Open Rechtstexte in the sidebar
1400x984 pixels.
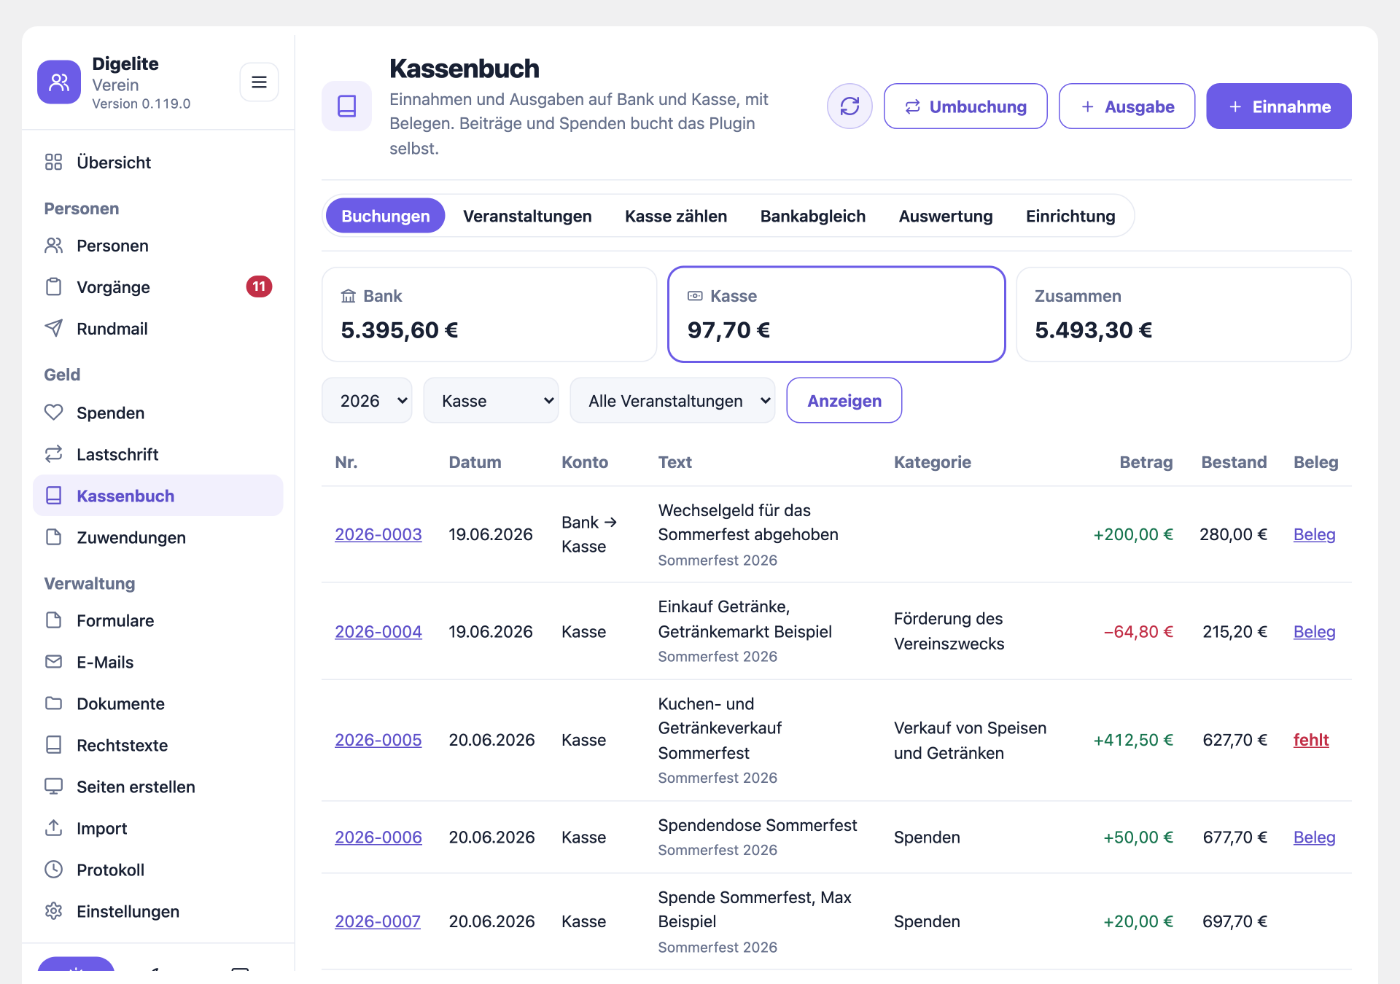coord(158,745)
